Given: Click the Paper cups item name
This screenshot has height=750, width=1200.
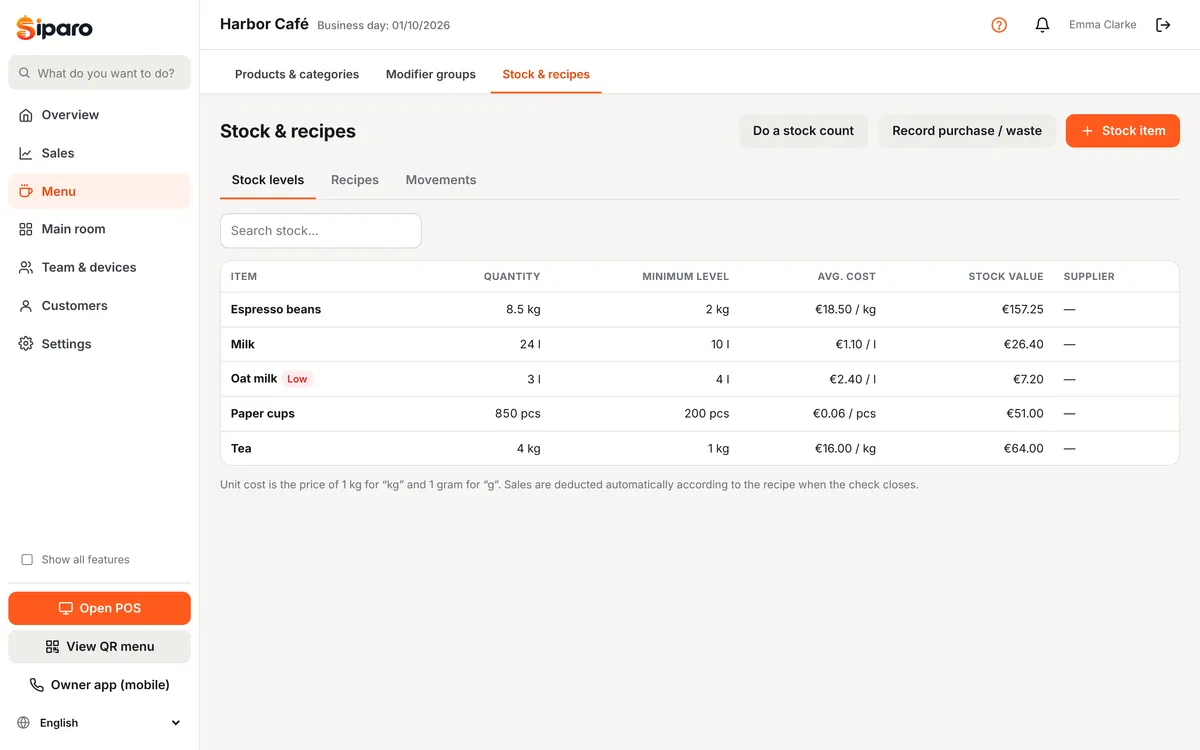Looking at the screenshot, I should coord(263,414).
